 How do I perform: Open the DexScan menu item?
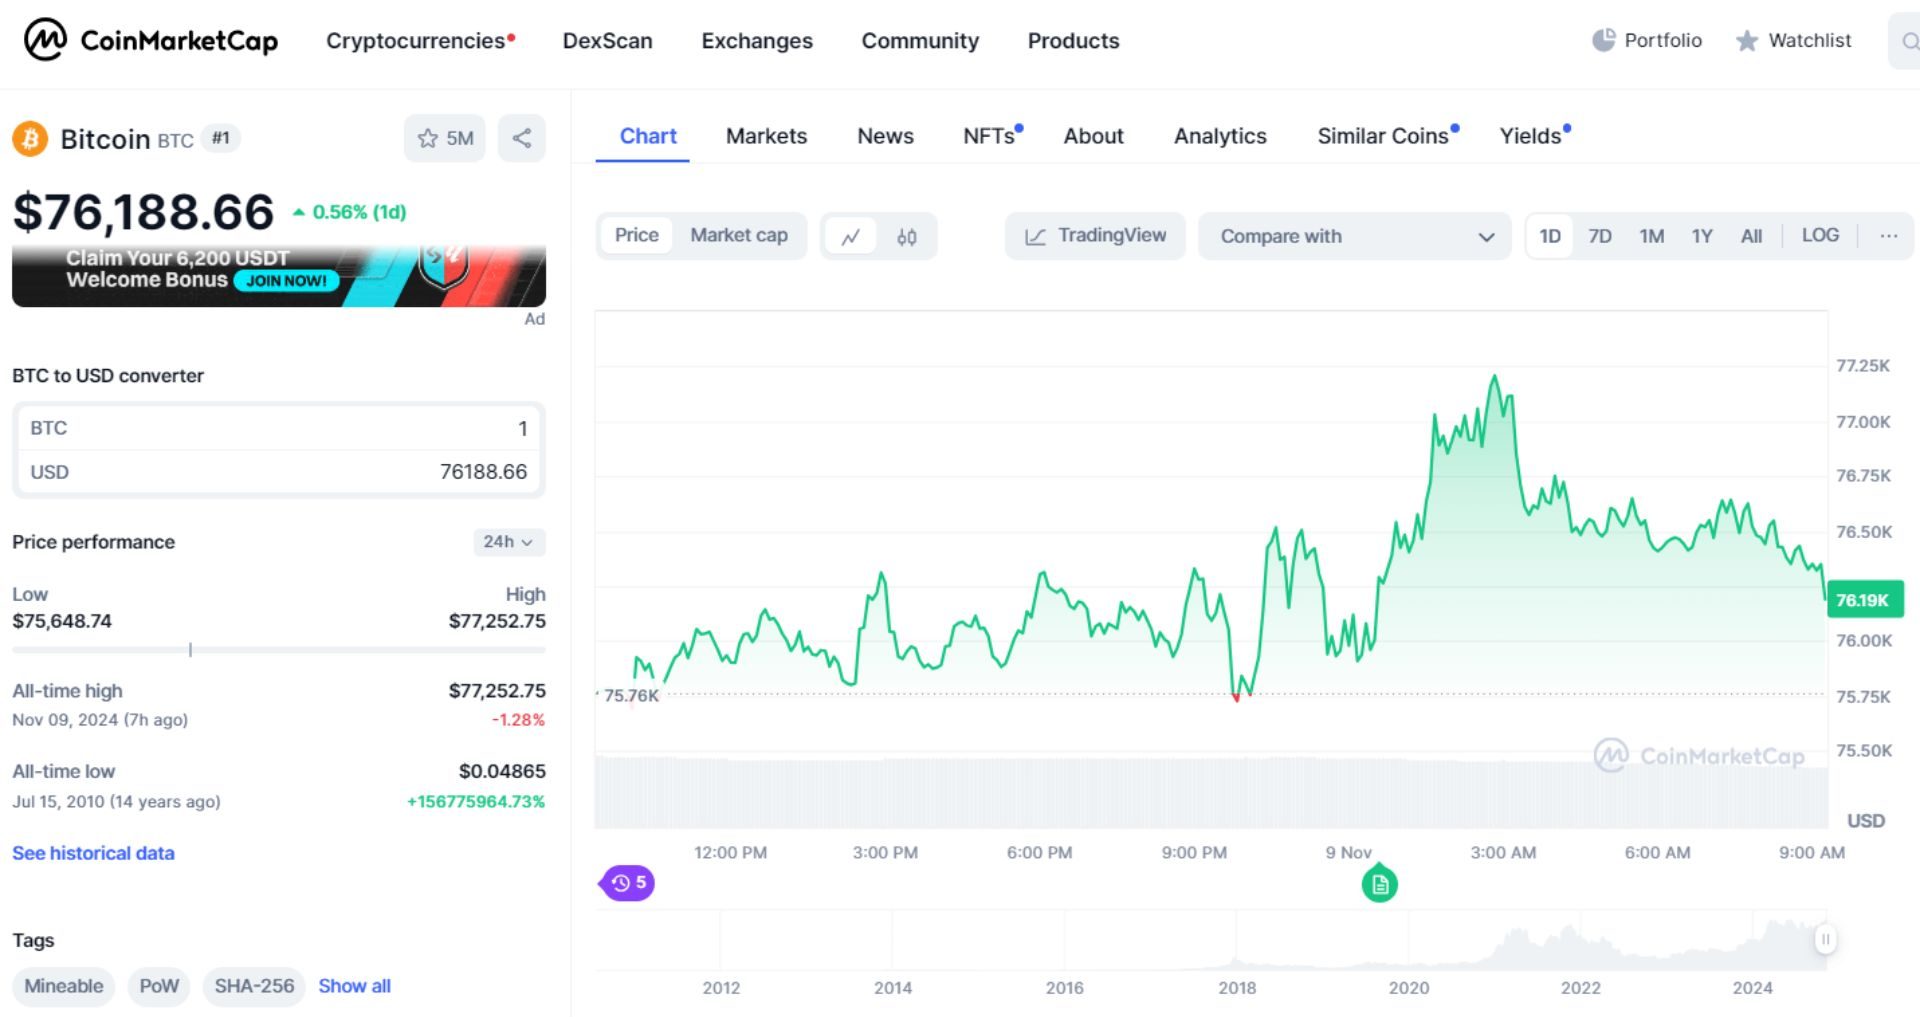point(607,41)
